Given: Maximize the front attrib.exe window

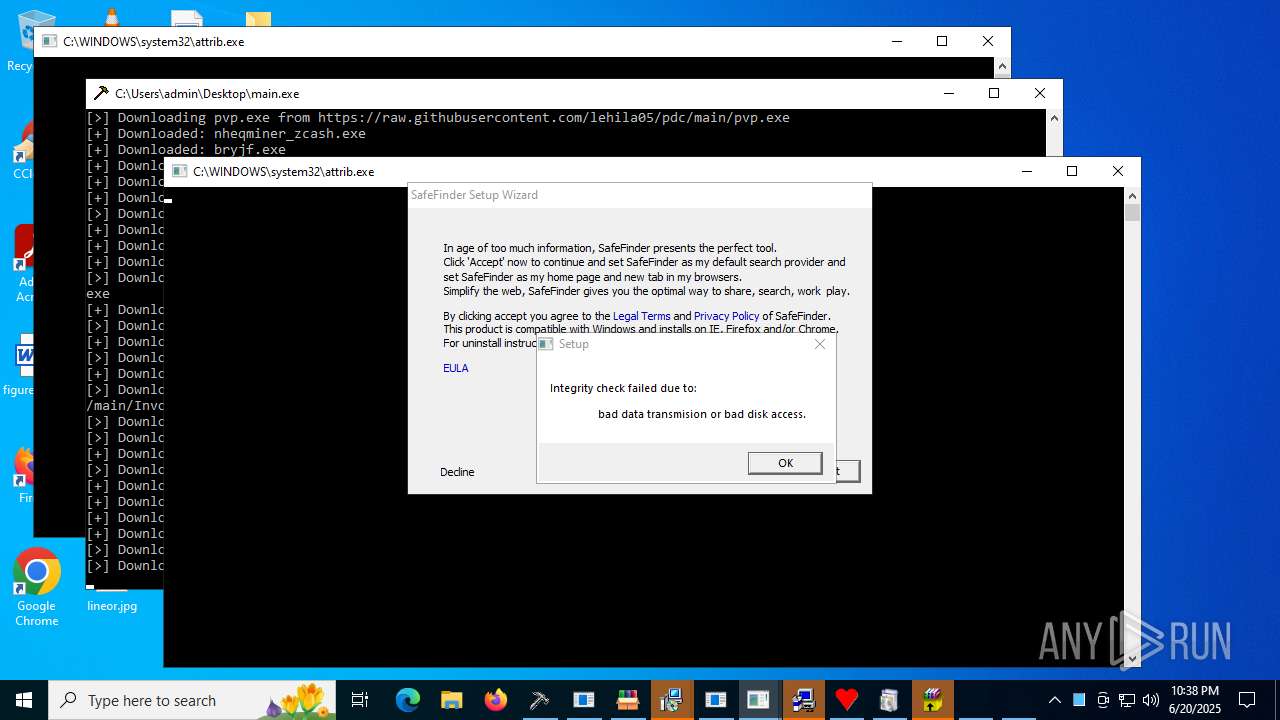Looking at the screenshot, I should 1072,171.
